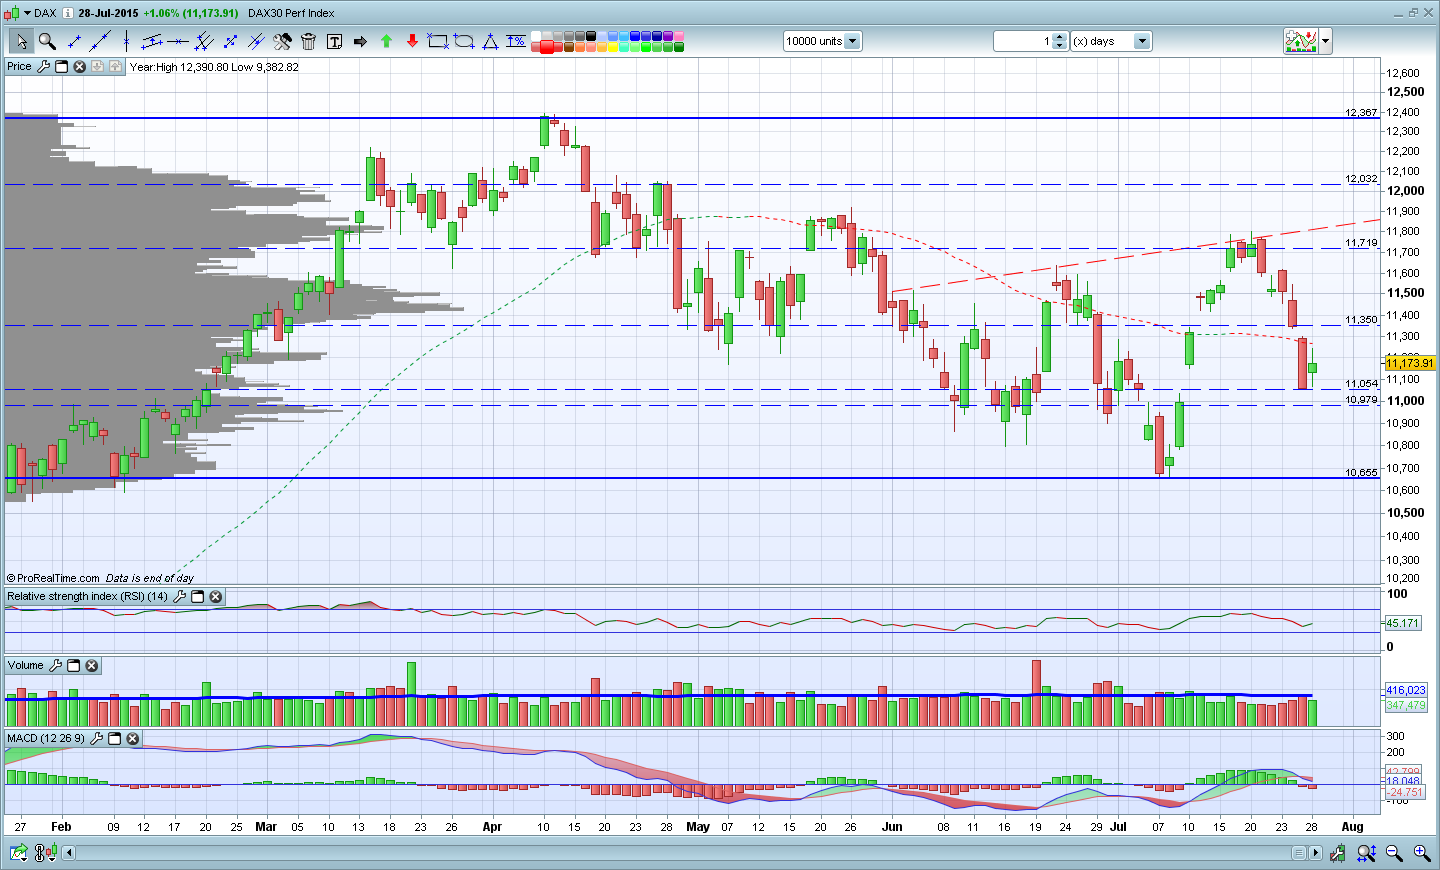Open object settings with hammer and wrench icon

[282, 41]
